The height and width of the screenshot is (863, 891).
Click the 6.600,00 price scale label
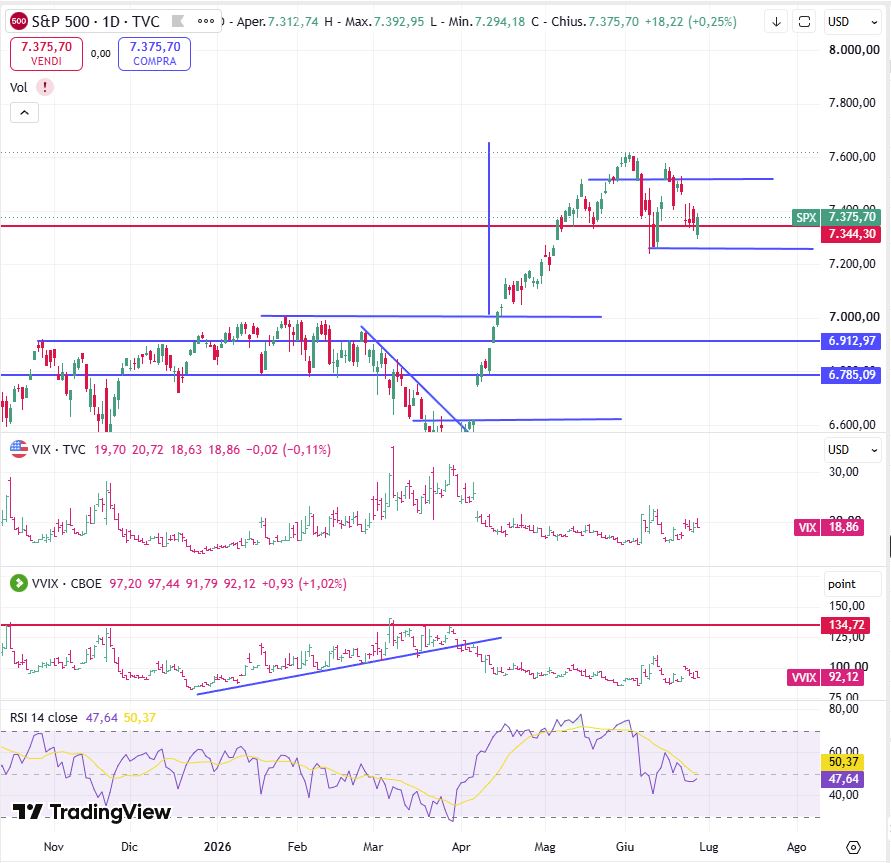[852, 424]
